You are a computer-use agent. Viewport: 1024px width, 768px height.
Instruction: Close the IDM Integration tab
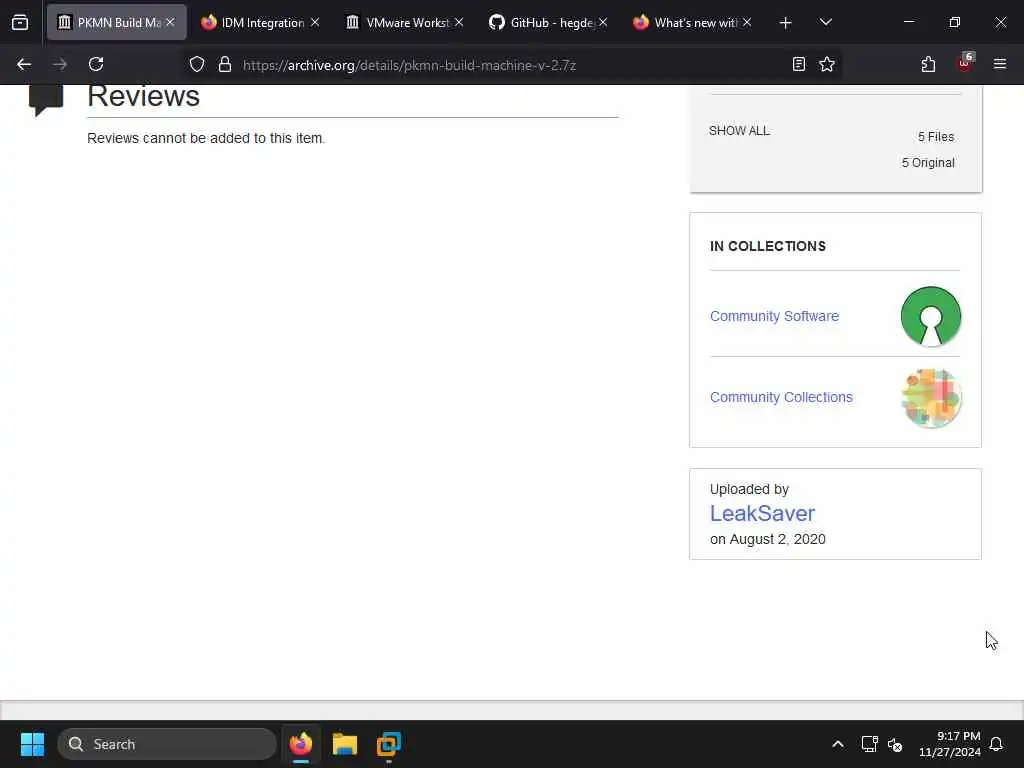point(315,23)
